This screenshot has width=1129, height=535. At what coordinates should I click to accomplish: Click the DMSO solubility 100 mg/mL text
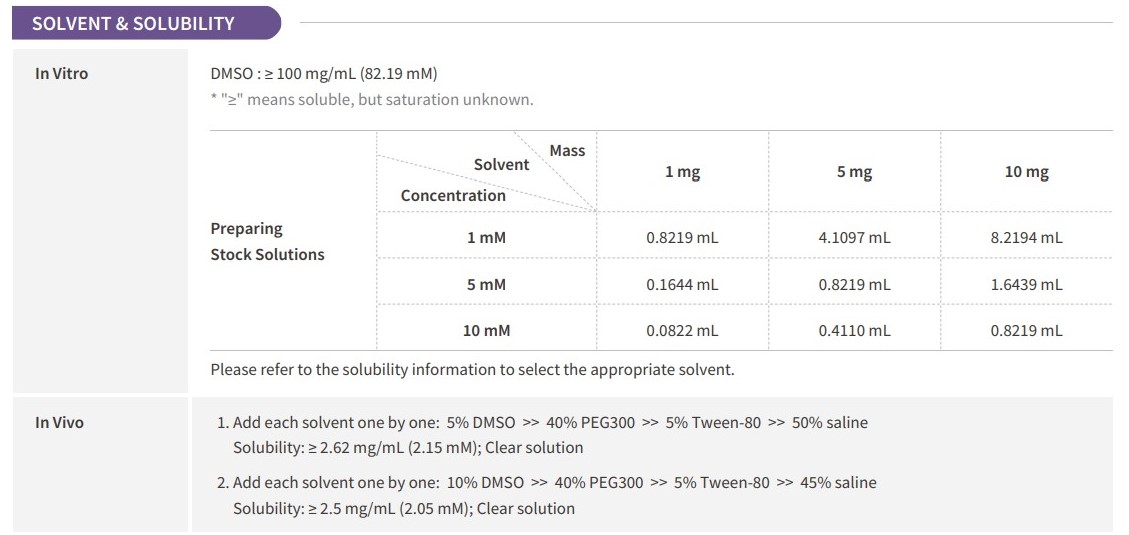pyautogui.click(x=324, y=73)
